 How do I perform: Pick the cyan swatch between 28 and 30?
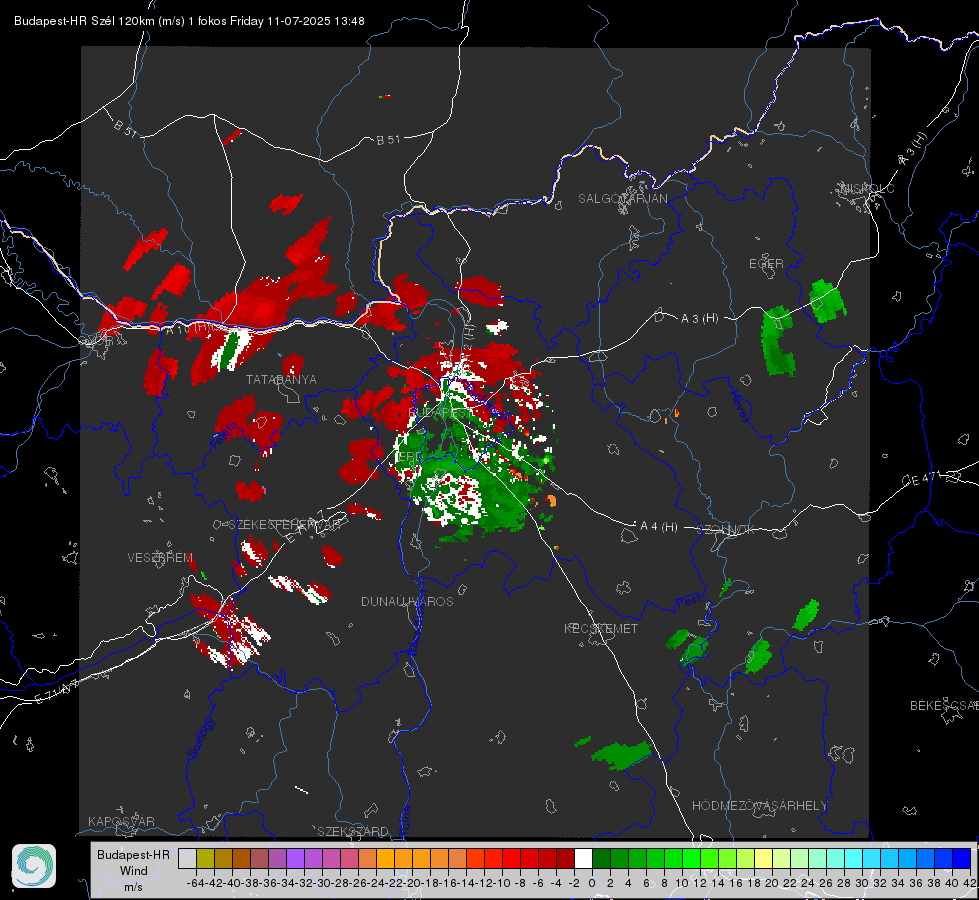coord(854,859)
